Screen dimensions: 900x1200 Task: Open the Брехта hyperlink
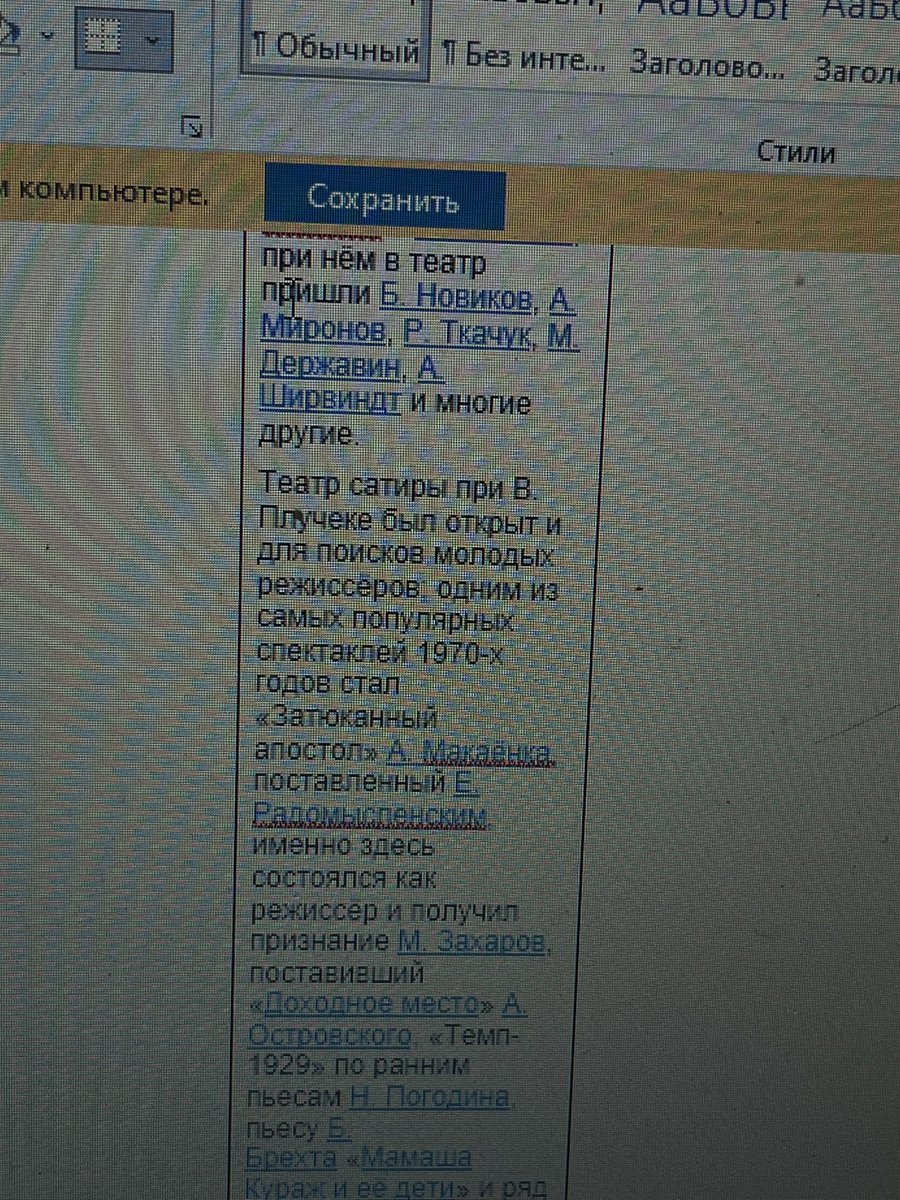(x=290, y=1157)
